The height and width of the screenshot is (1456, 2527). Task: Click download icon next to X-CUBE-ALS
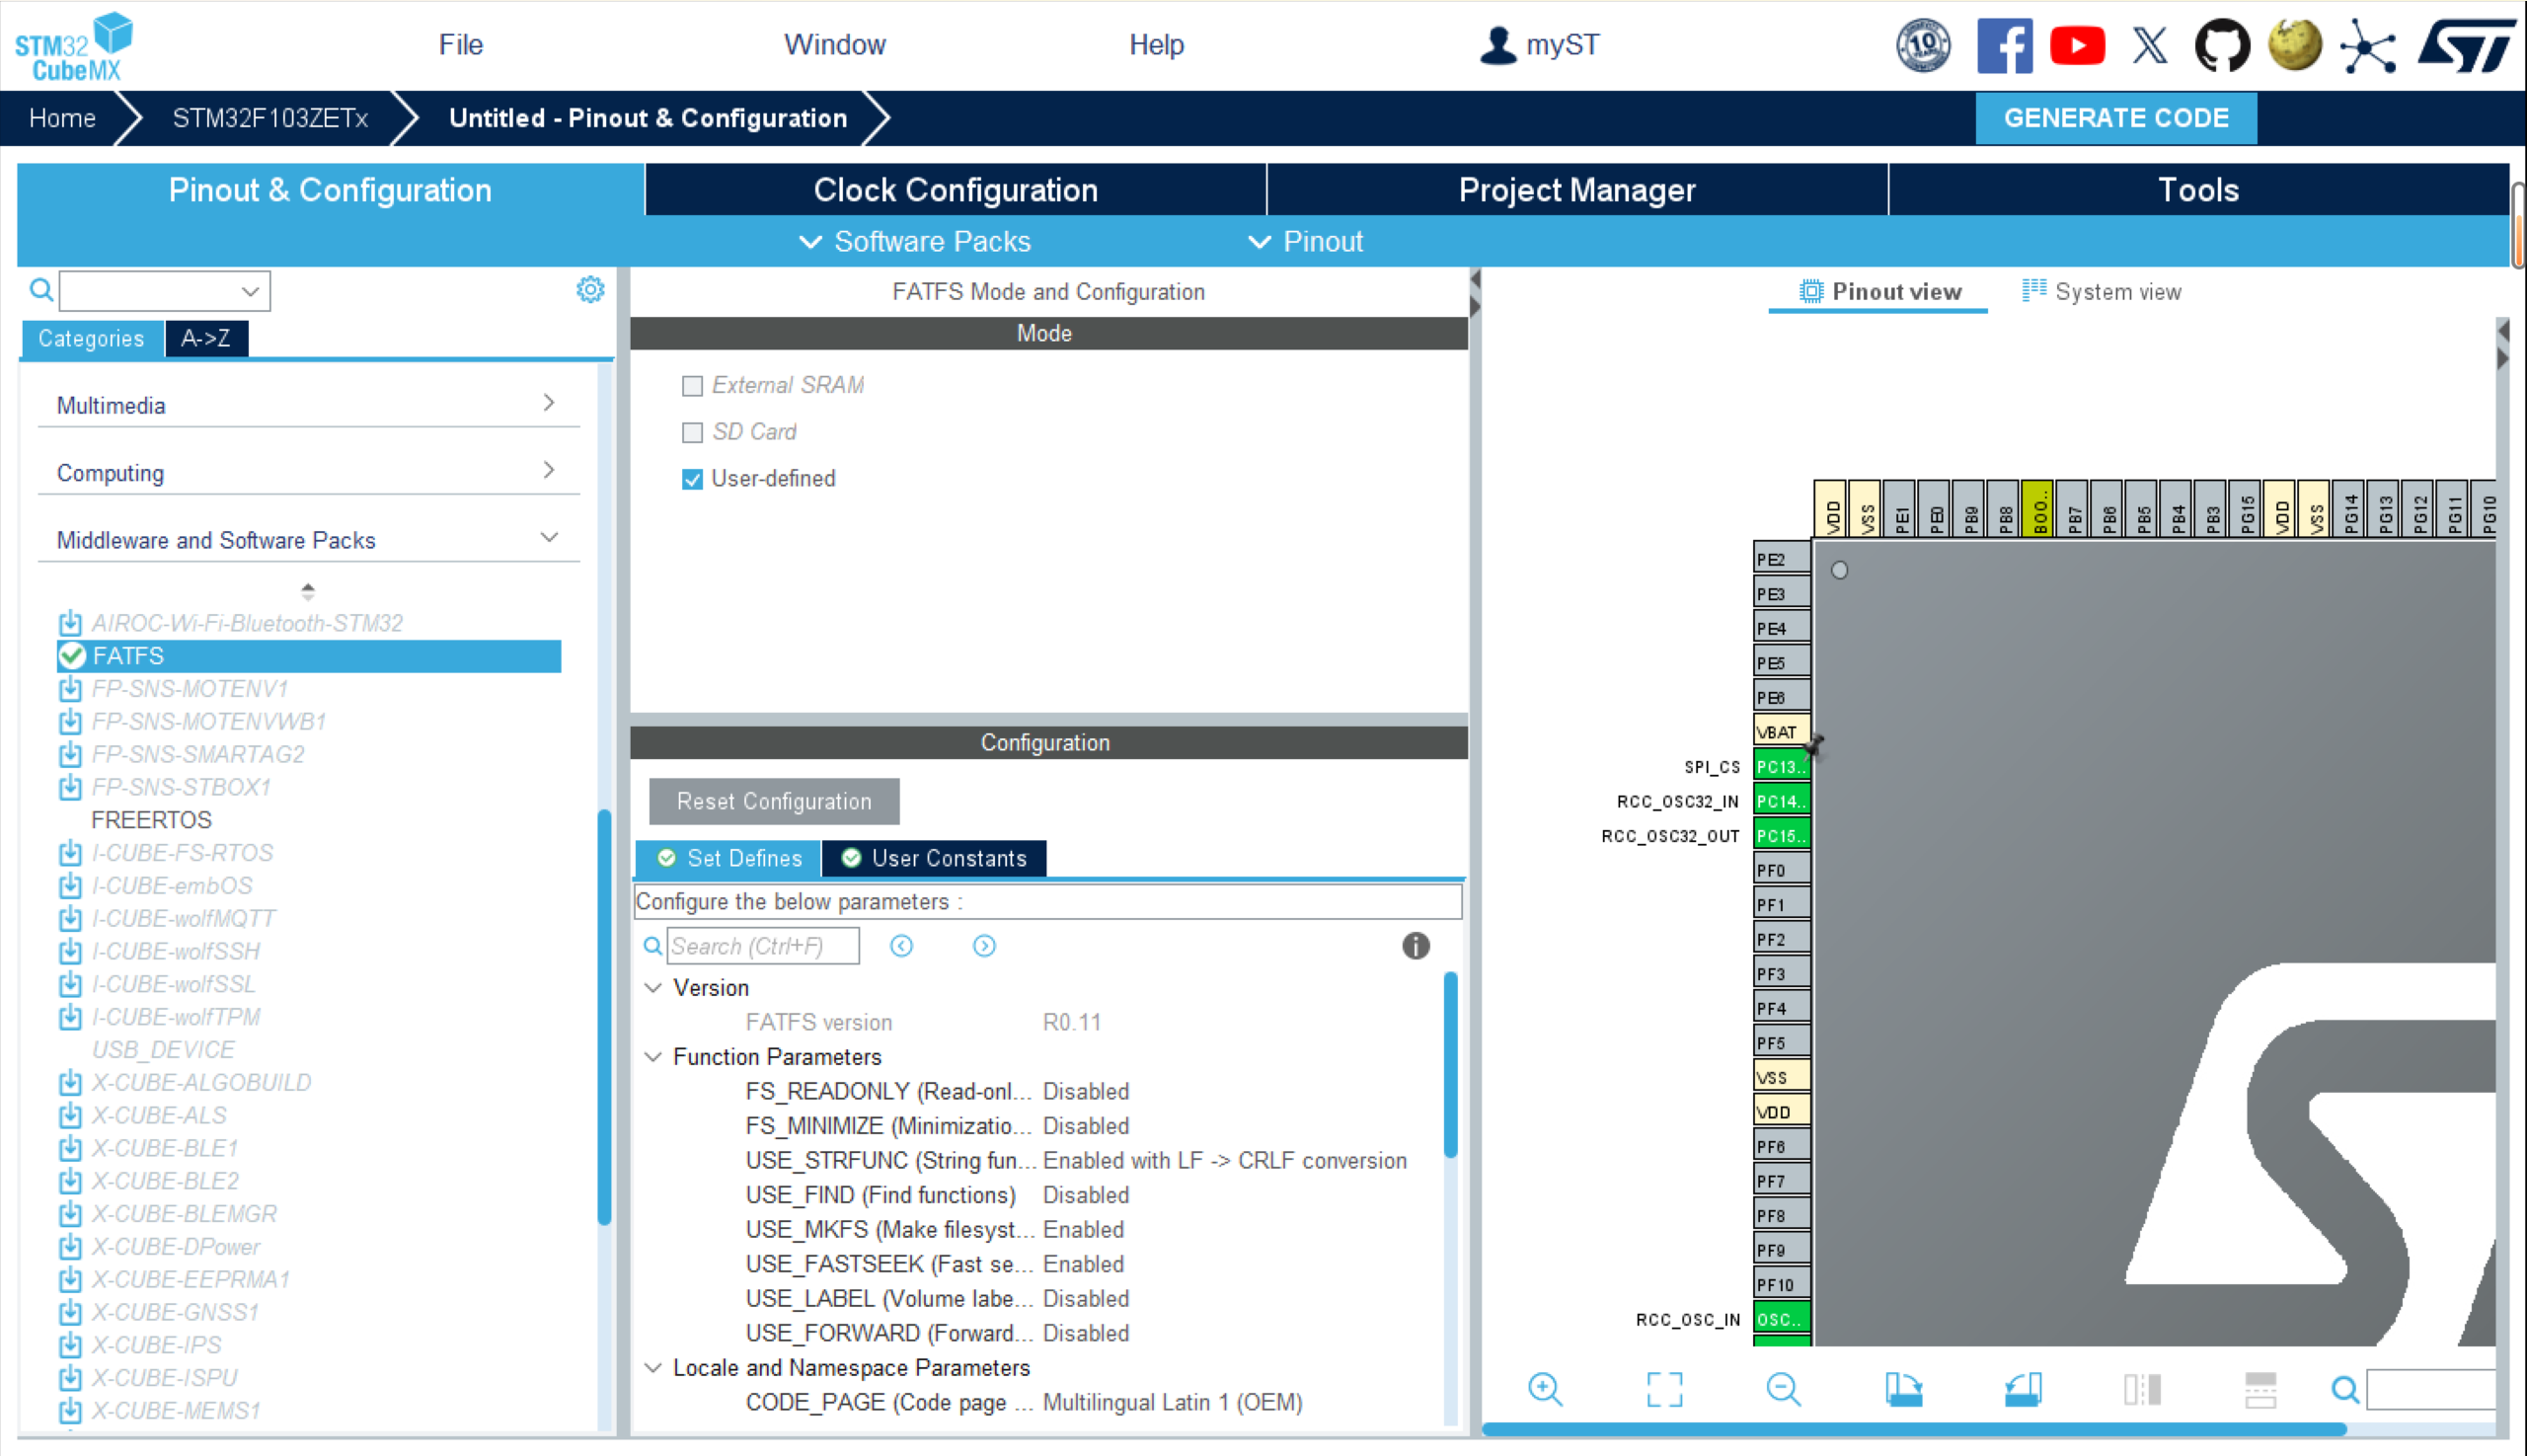click(70, 1115)
